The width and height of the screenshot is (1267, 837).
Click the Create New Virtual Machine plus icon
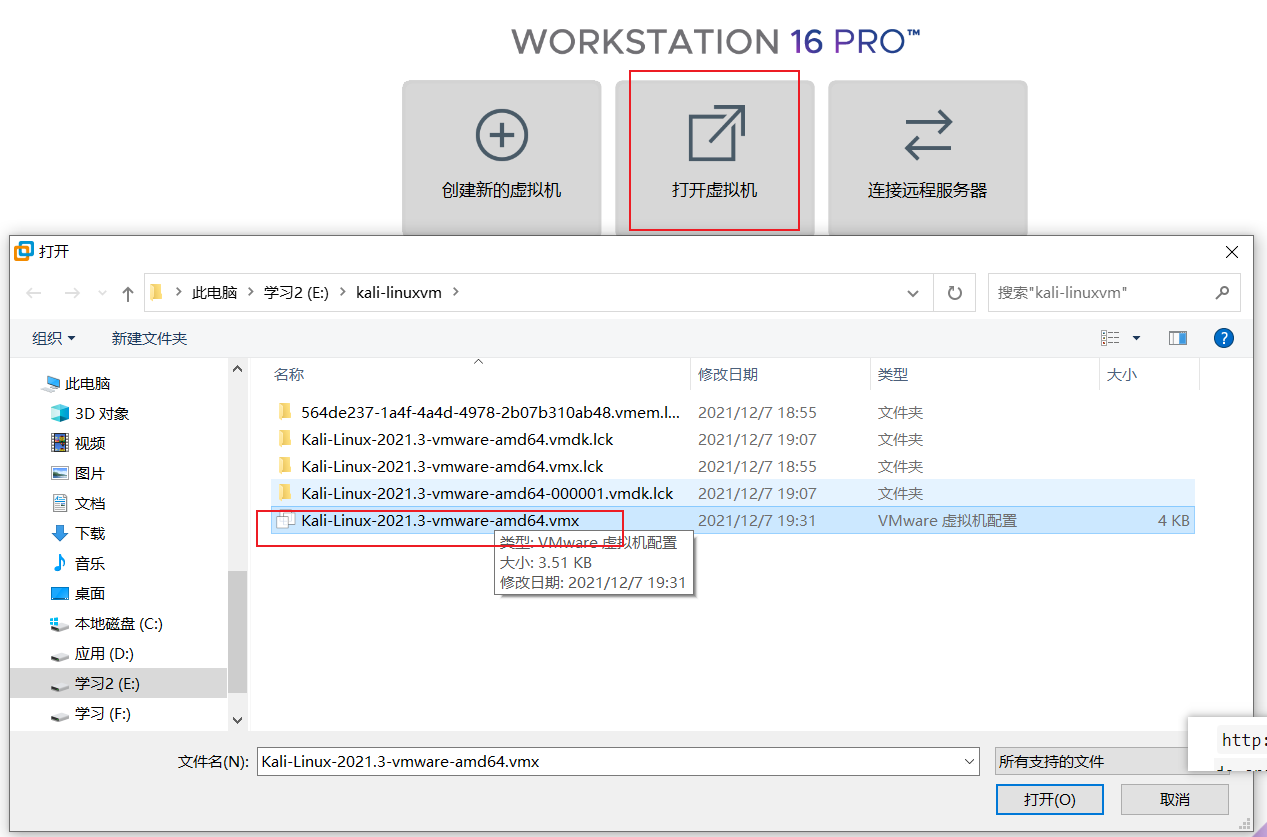click(501, 135)
